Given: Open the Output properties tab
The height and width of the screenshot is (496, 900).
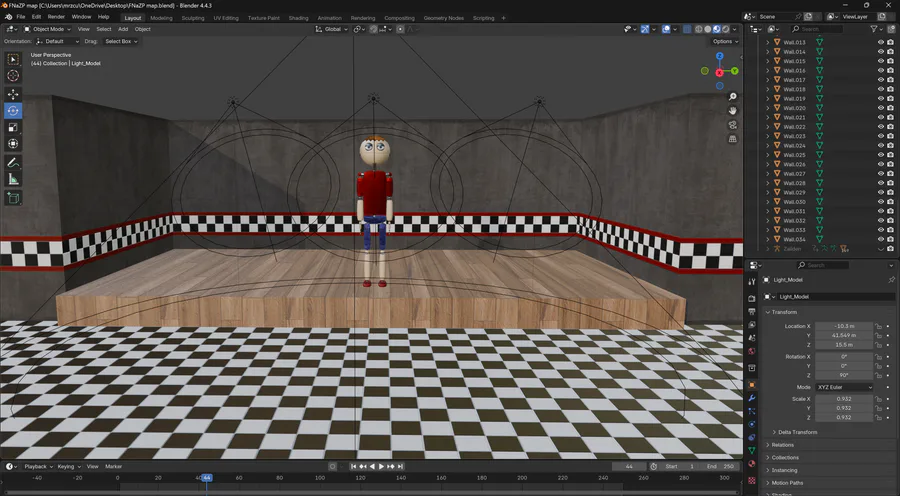Looking at the screenshot, I should 752,312.
